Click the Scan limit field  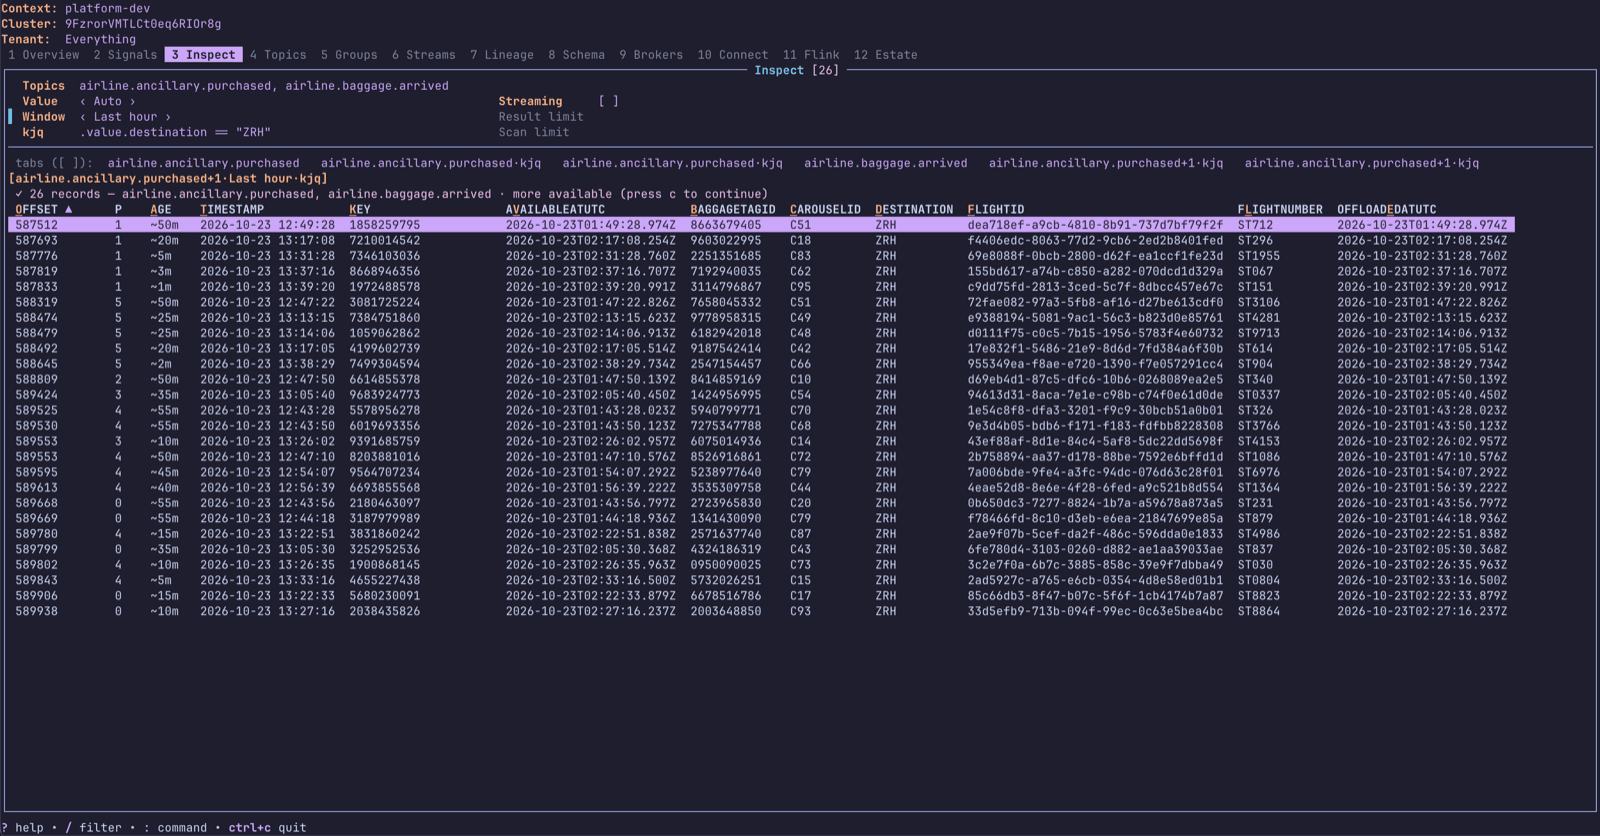pos(534,132)
